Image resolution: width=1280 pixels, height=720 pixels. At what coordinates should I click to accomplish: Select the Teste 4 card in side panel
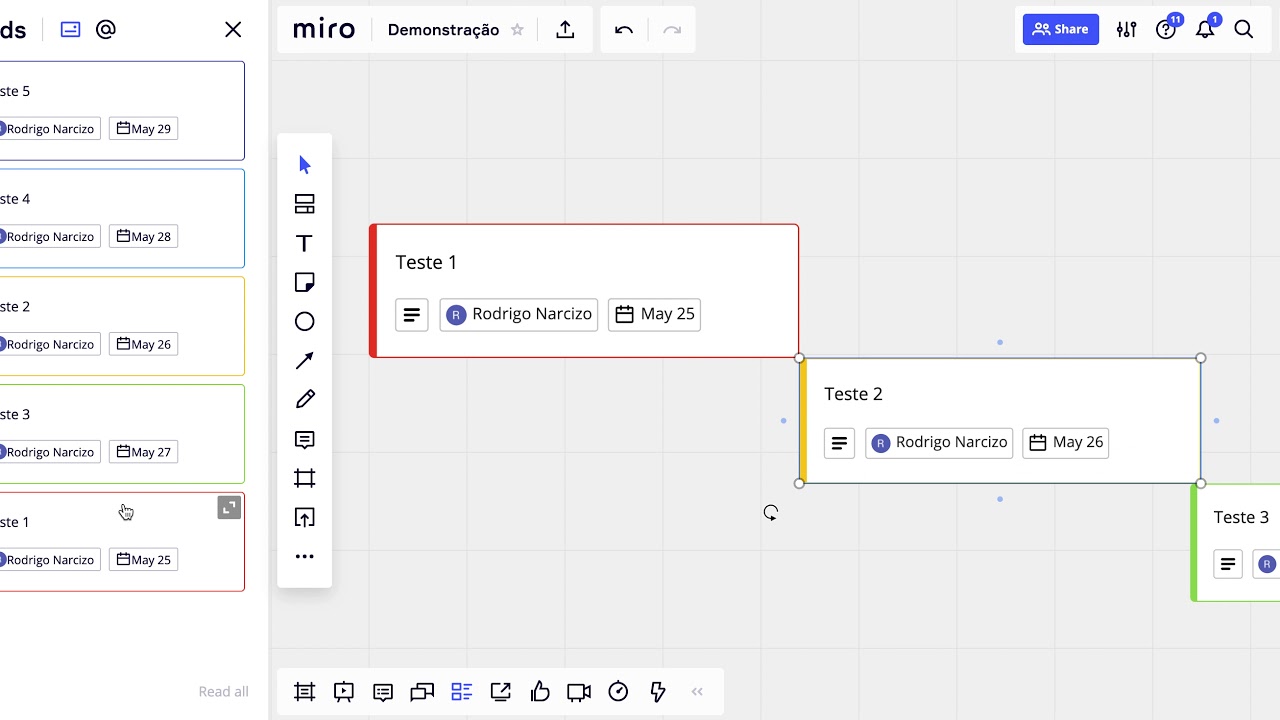pos(120,218)
